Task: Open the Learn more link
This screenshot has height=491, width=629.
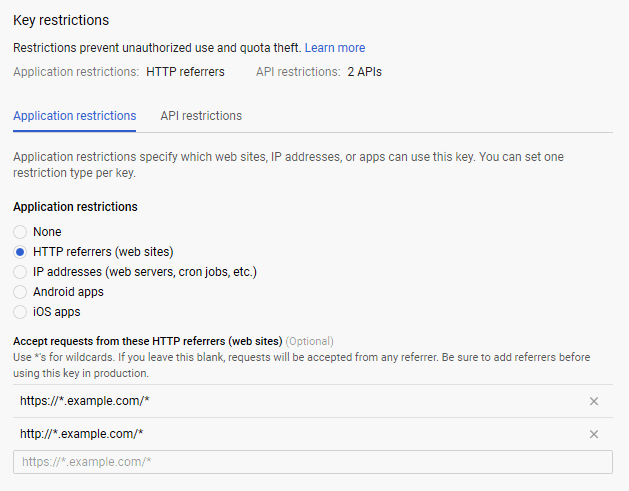Action: click(x=335, y=48)
